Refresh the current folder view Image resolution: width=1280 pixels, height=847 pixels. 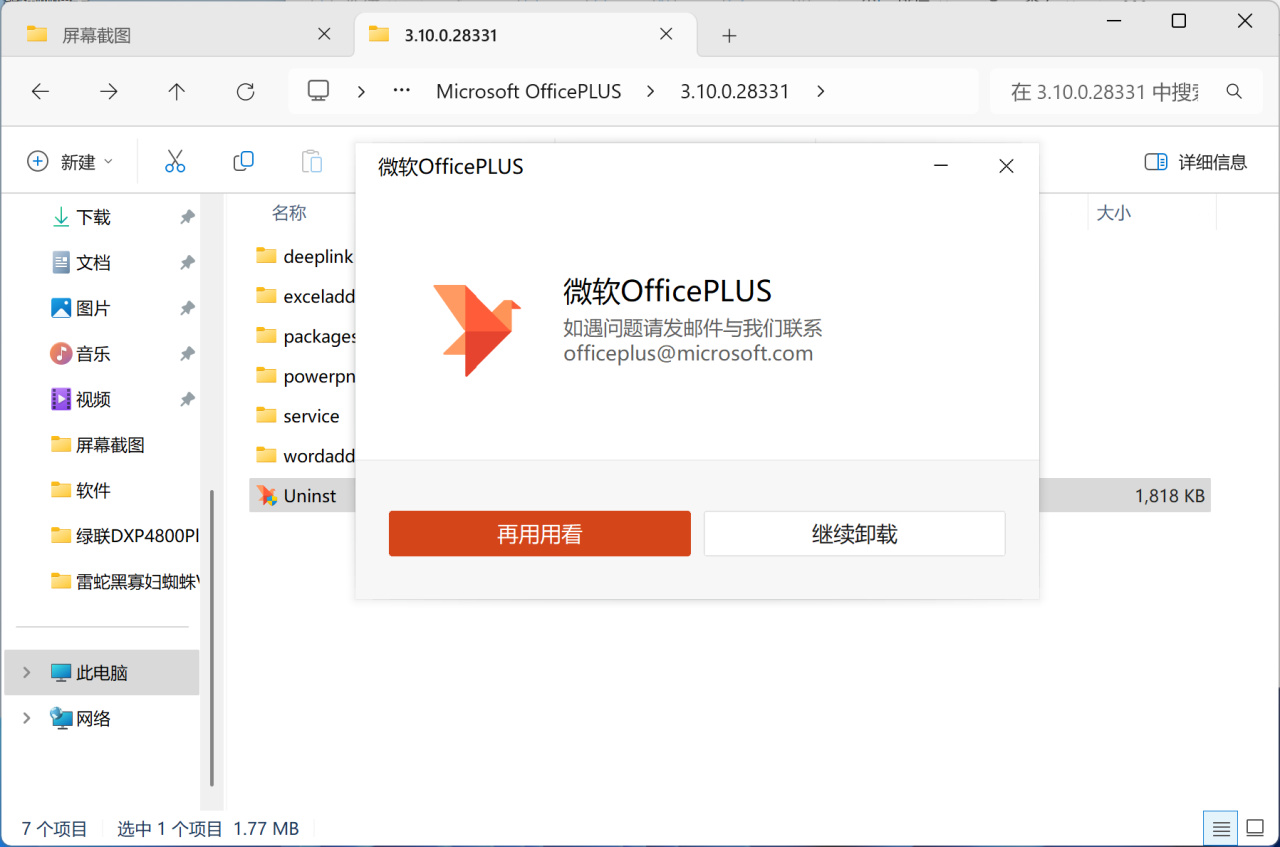click(x=245, y=91)
